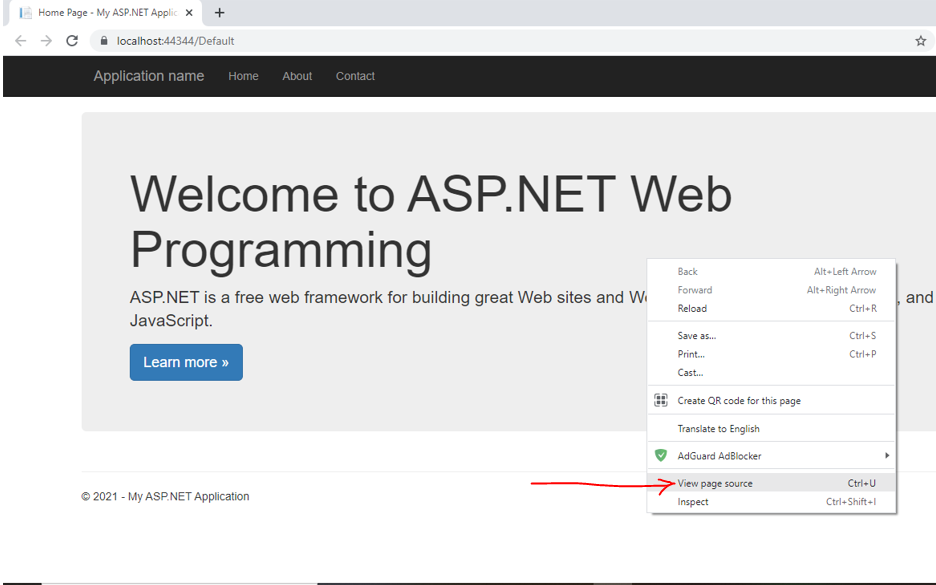Click the AdGuard shield icon
This screenshot has height=585, width=936.
(x=661, y=455)
